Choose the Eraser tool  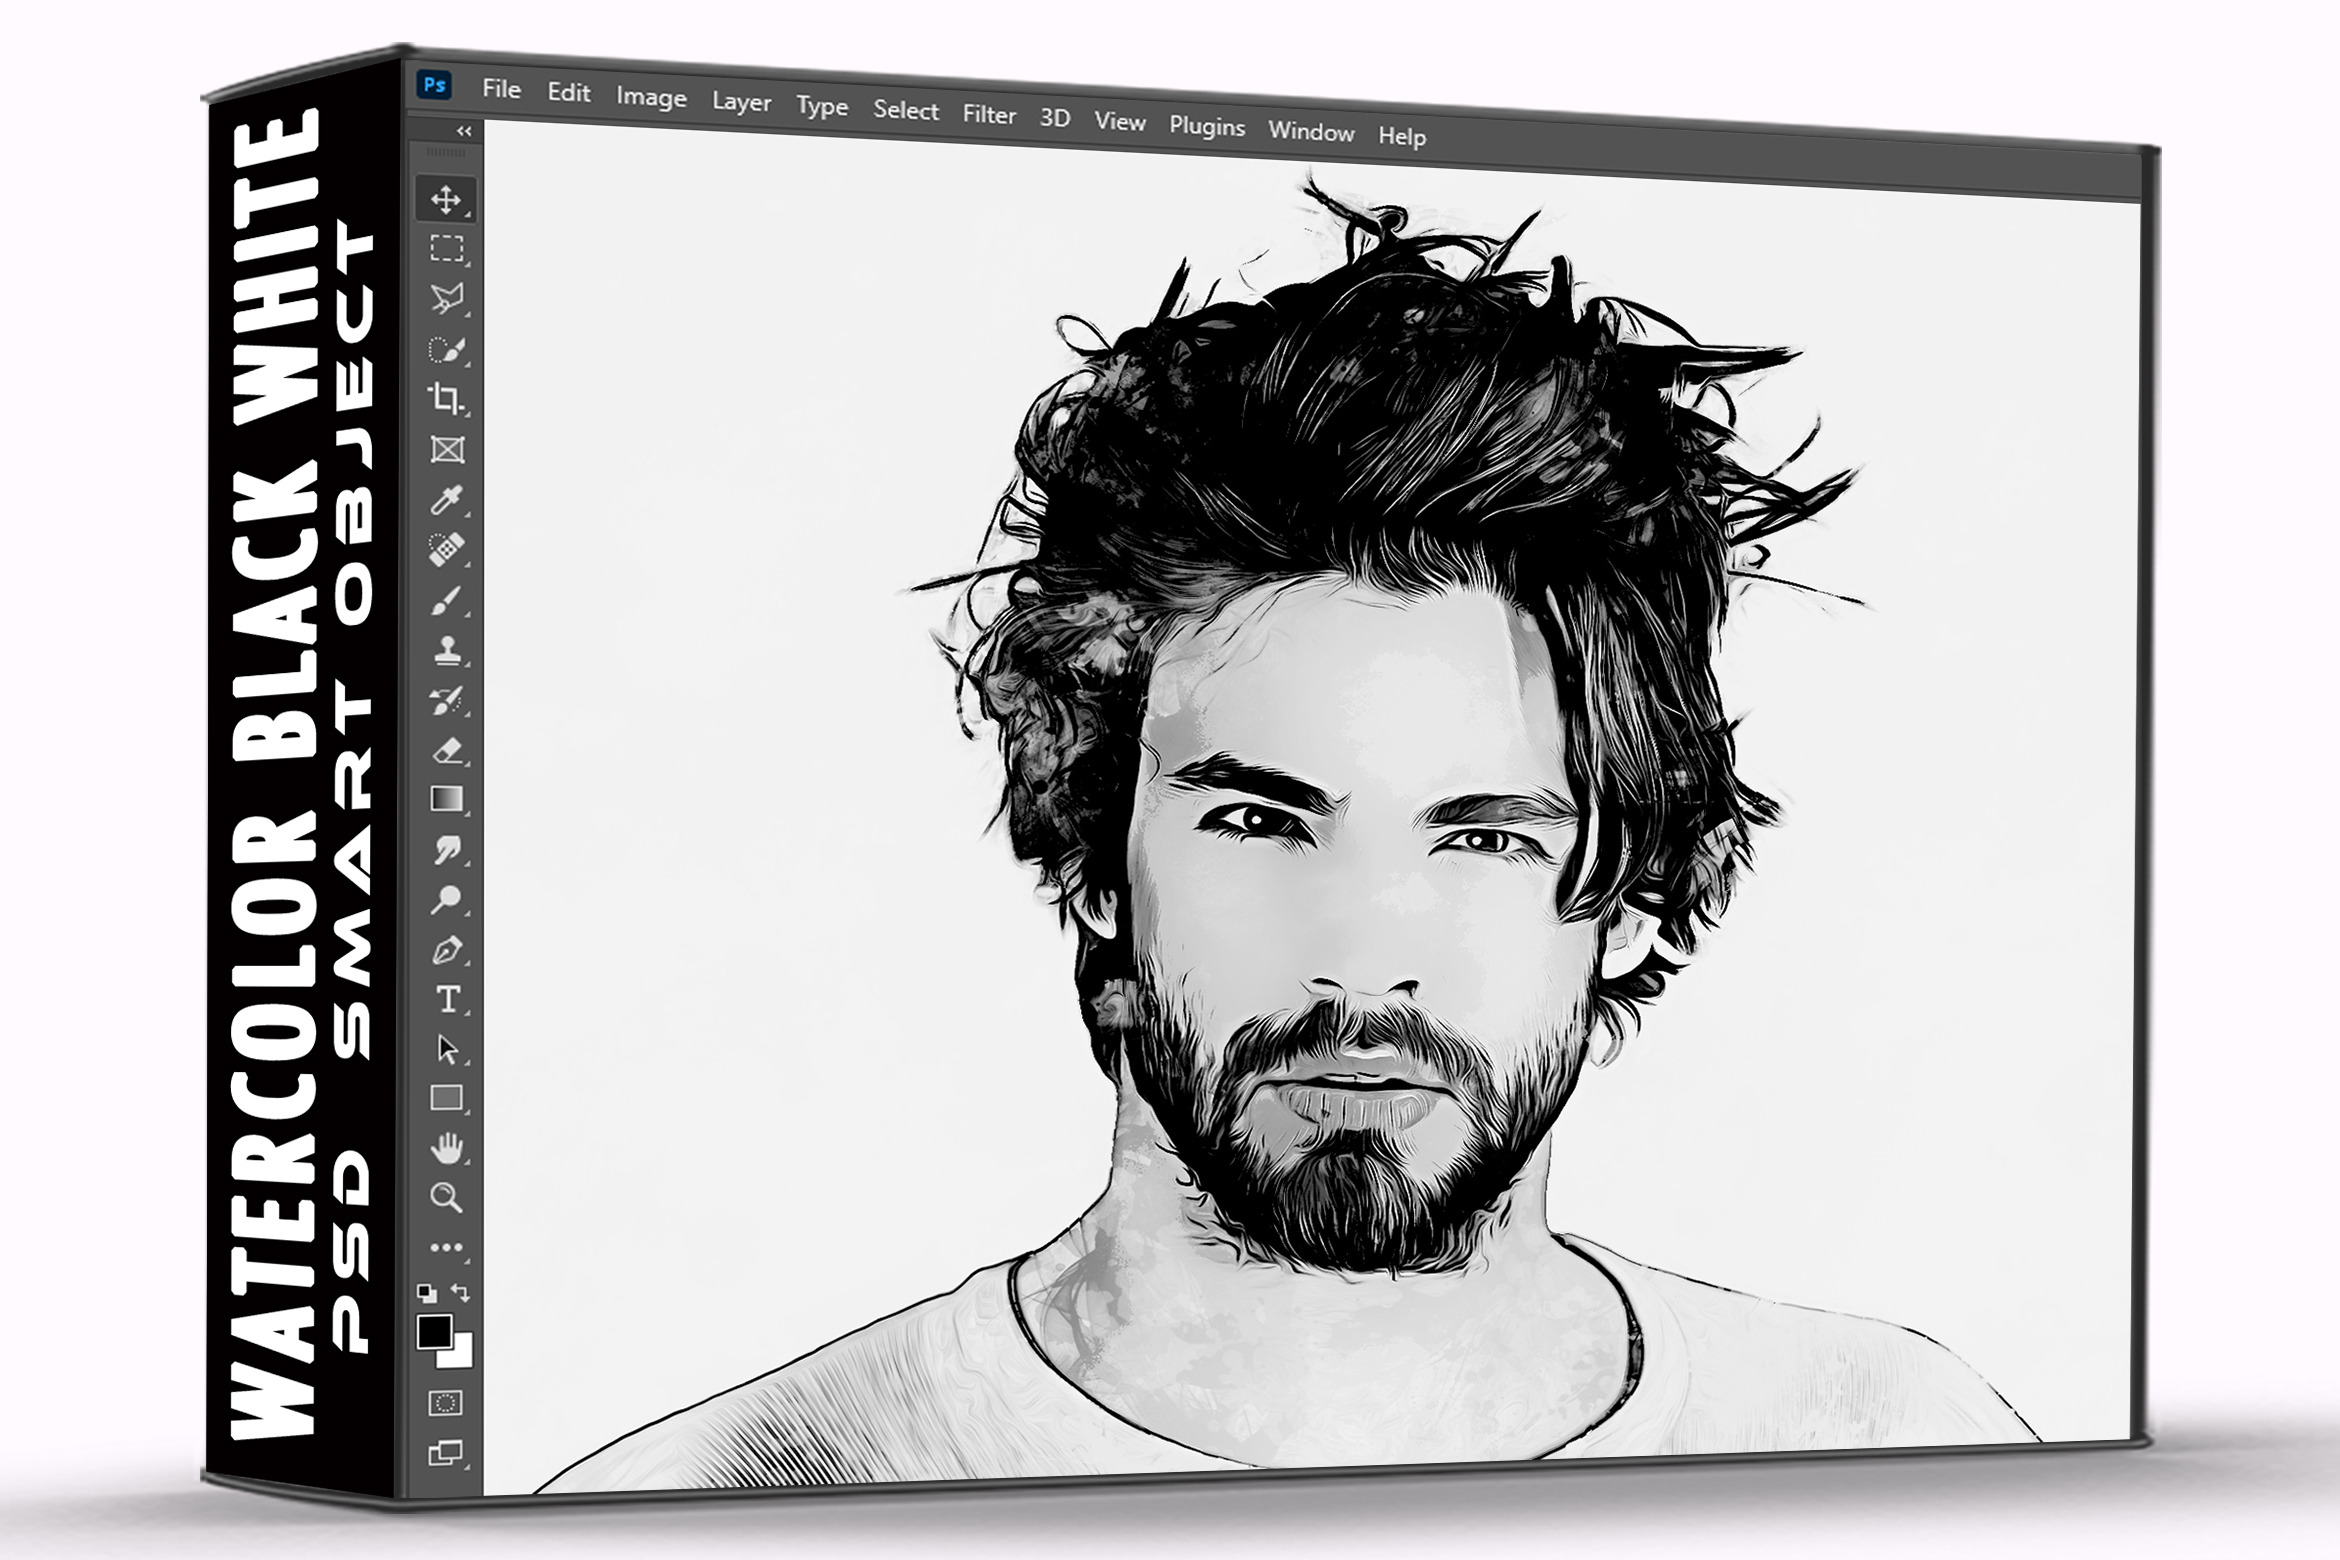447,750
